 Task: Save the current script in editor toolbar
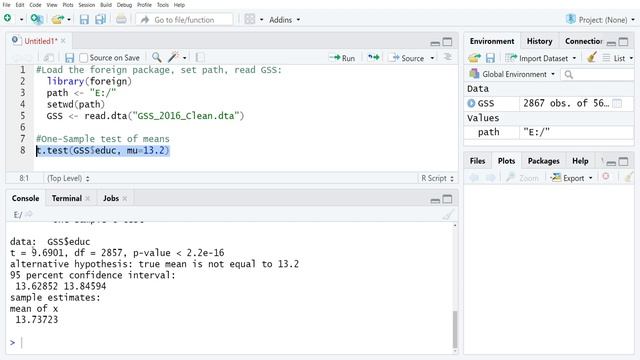pos(69,58)
